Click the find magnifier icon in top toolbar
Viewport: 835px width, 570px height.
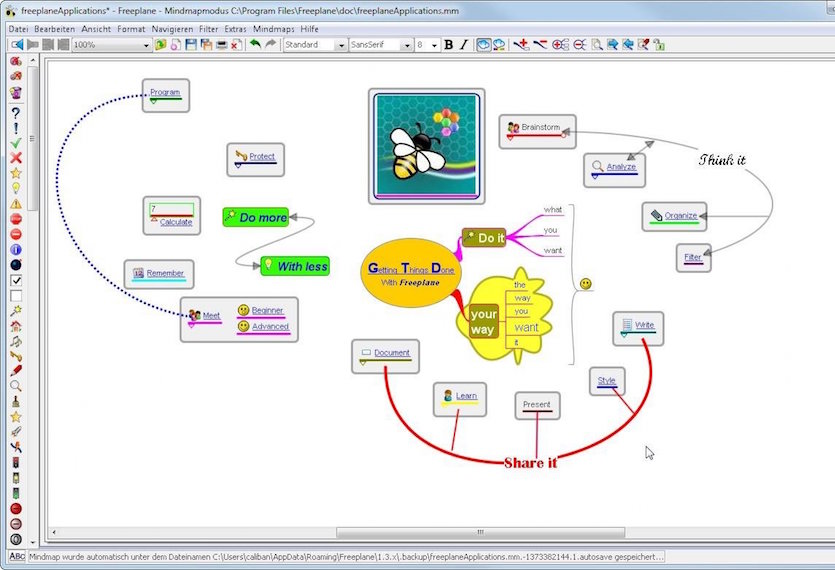pyautogui.click(x=597, y=45)
